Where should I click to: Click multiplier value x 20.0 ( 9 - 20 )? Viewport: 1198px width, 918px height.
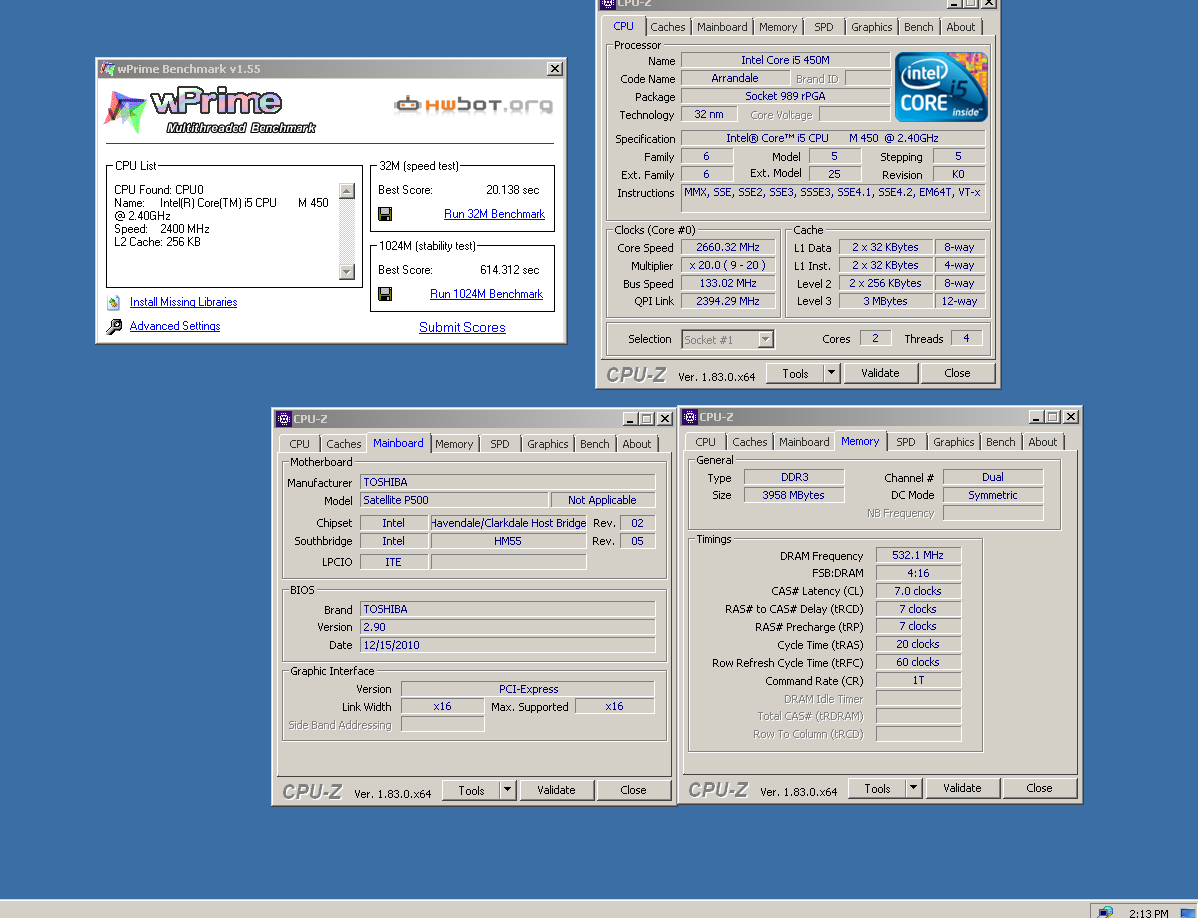tap(727, 265)
